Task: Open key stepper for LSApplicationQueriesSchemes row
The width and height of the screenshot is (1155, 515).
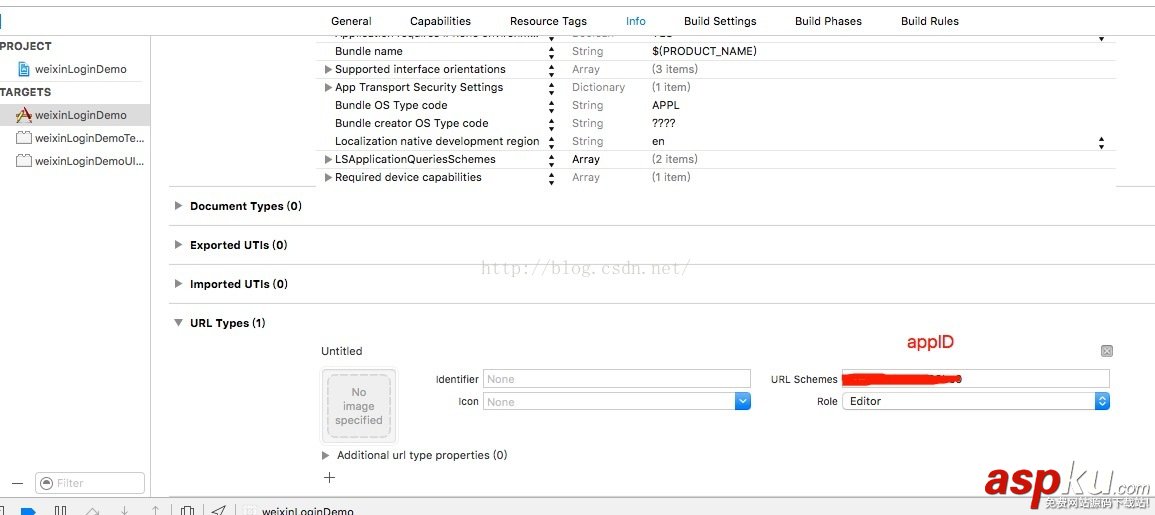Action: coord(551,159)
